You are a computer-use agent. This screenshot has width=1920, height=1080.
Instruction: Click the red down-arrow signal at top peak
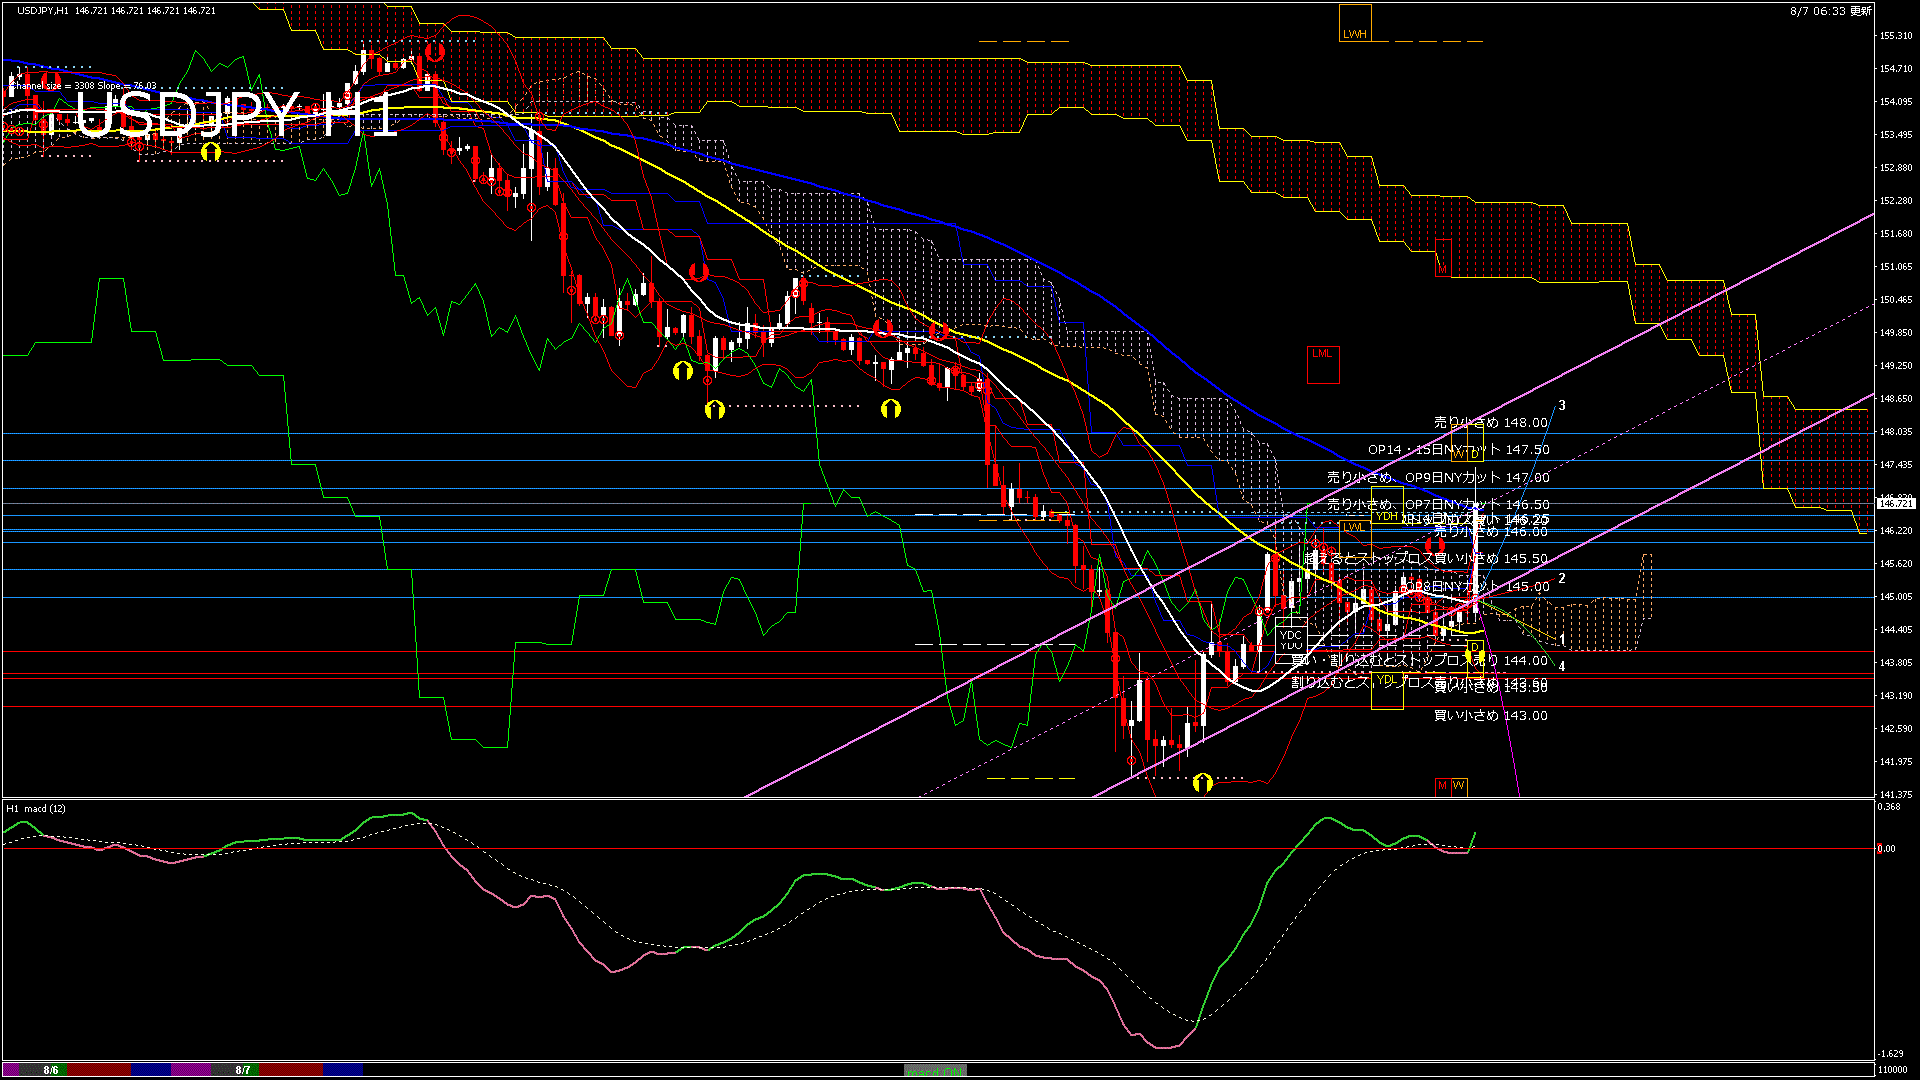[433, 51]
